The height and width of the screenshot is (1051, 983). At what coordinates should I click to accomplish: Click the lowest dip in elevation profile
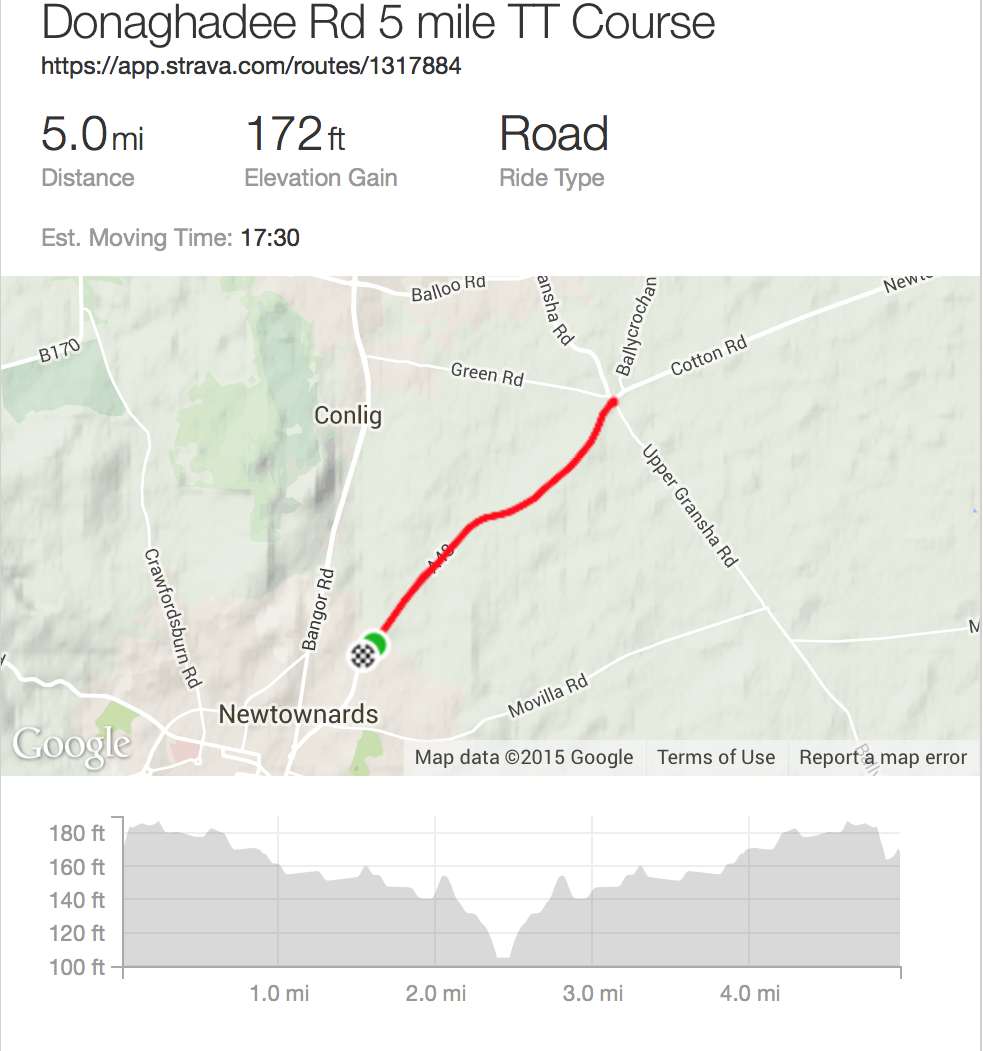(x=503, y=955)
